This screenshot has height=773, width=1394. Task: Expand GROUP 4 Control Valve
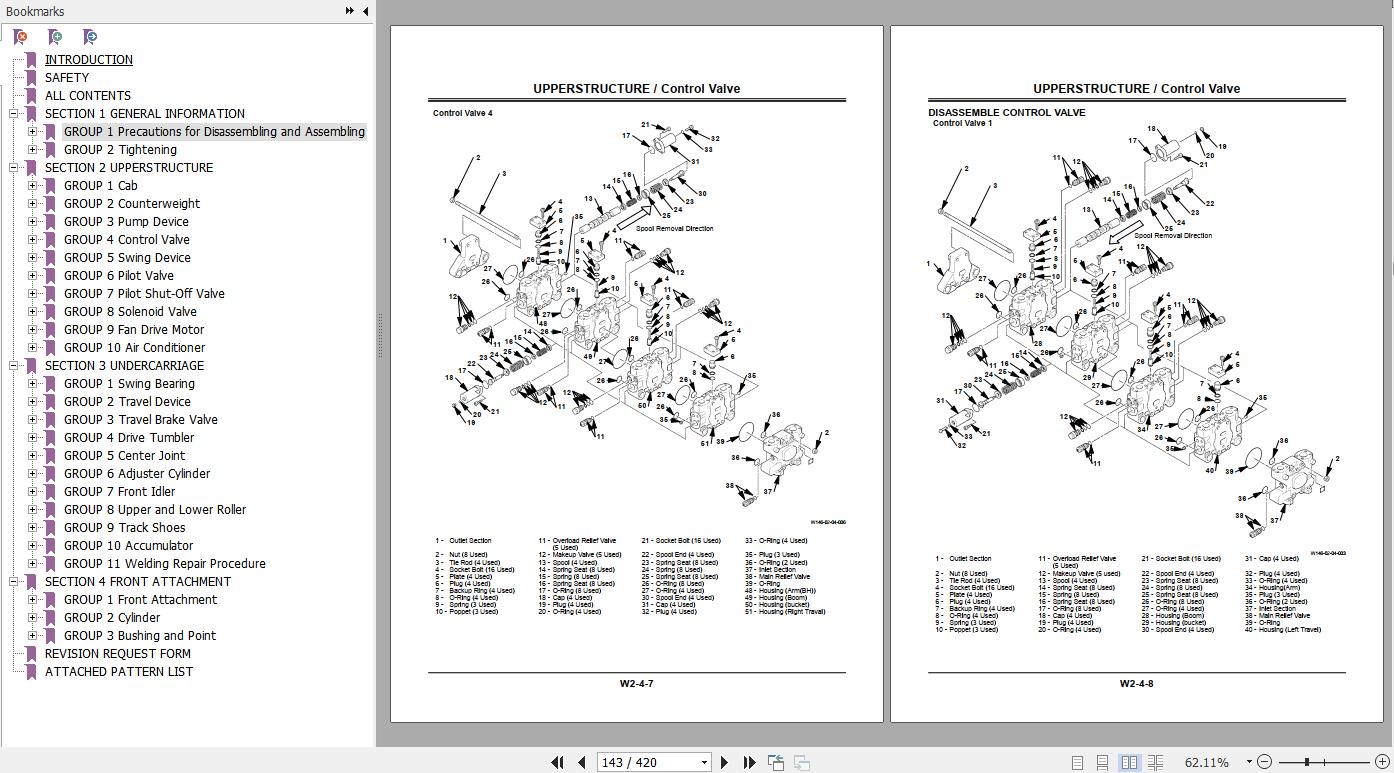[33, 239]
